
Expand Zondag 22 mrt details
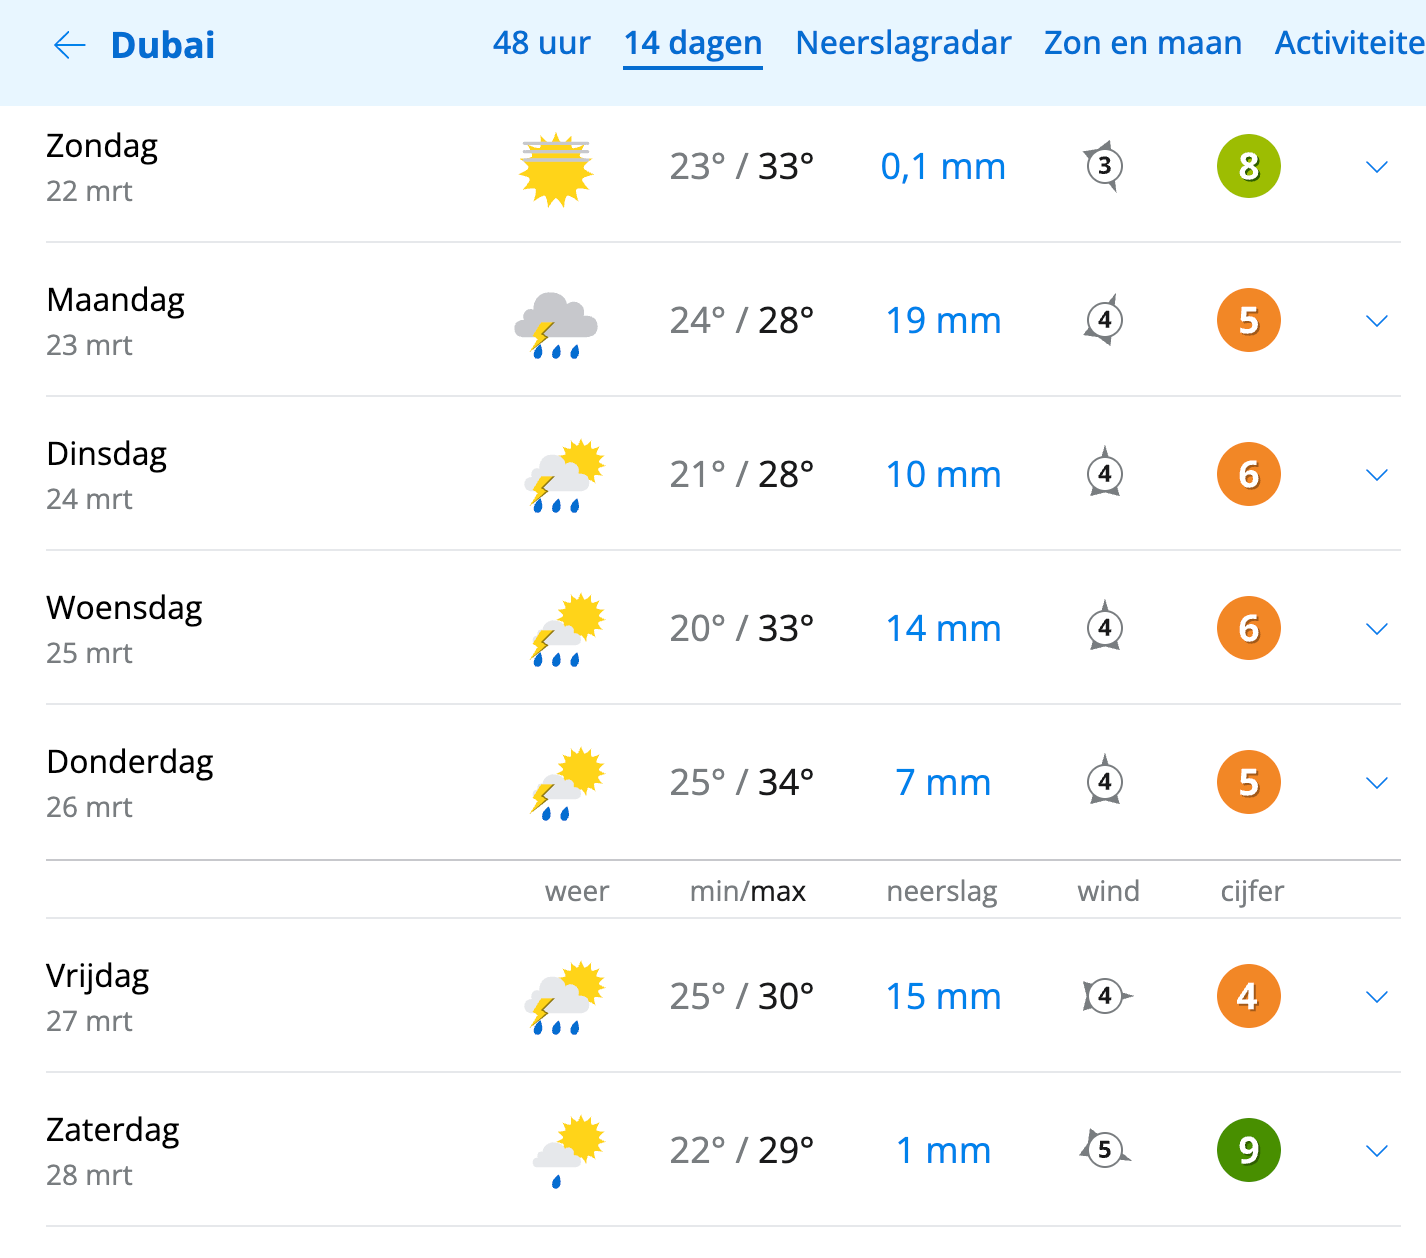pos(1377,167)
